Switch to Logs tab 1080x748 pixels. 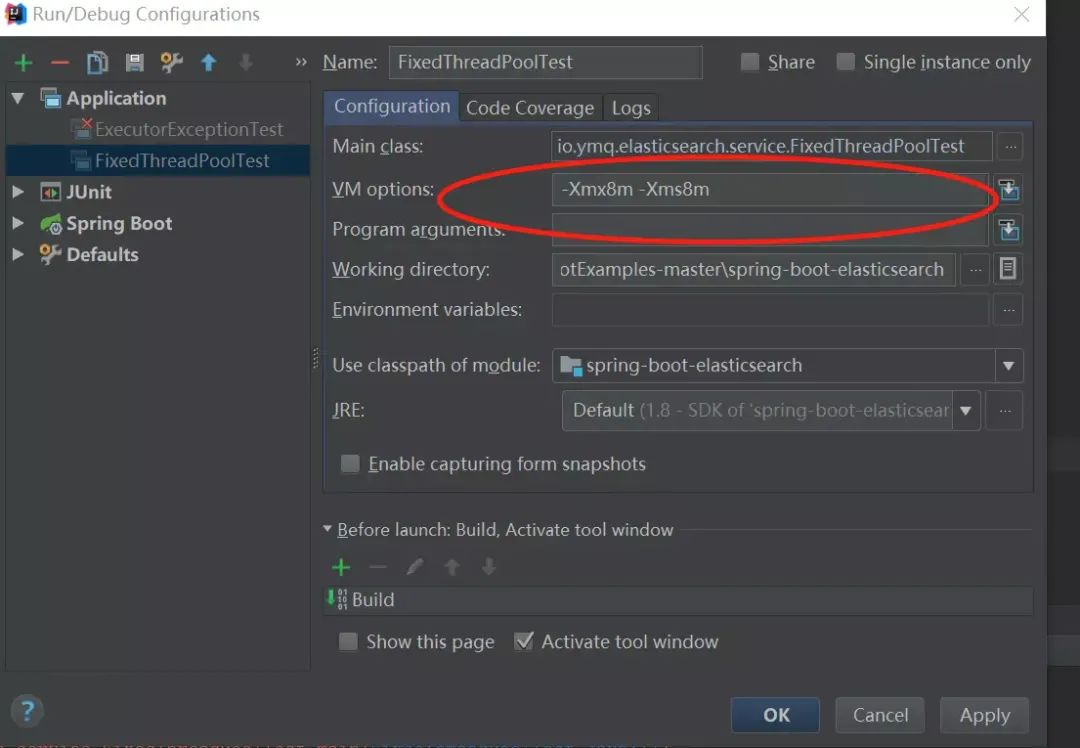[631, 108]
